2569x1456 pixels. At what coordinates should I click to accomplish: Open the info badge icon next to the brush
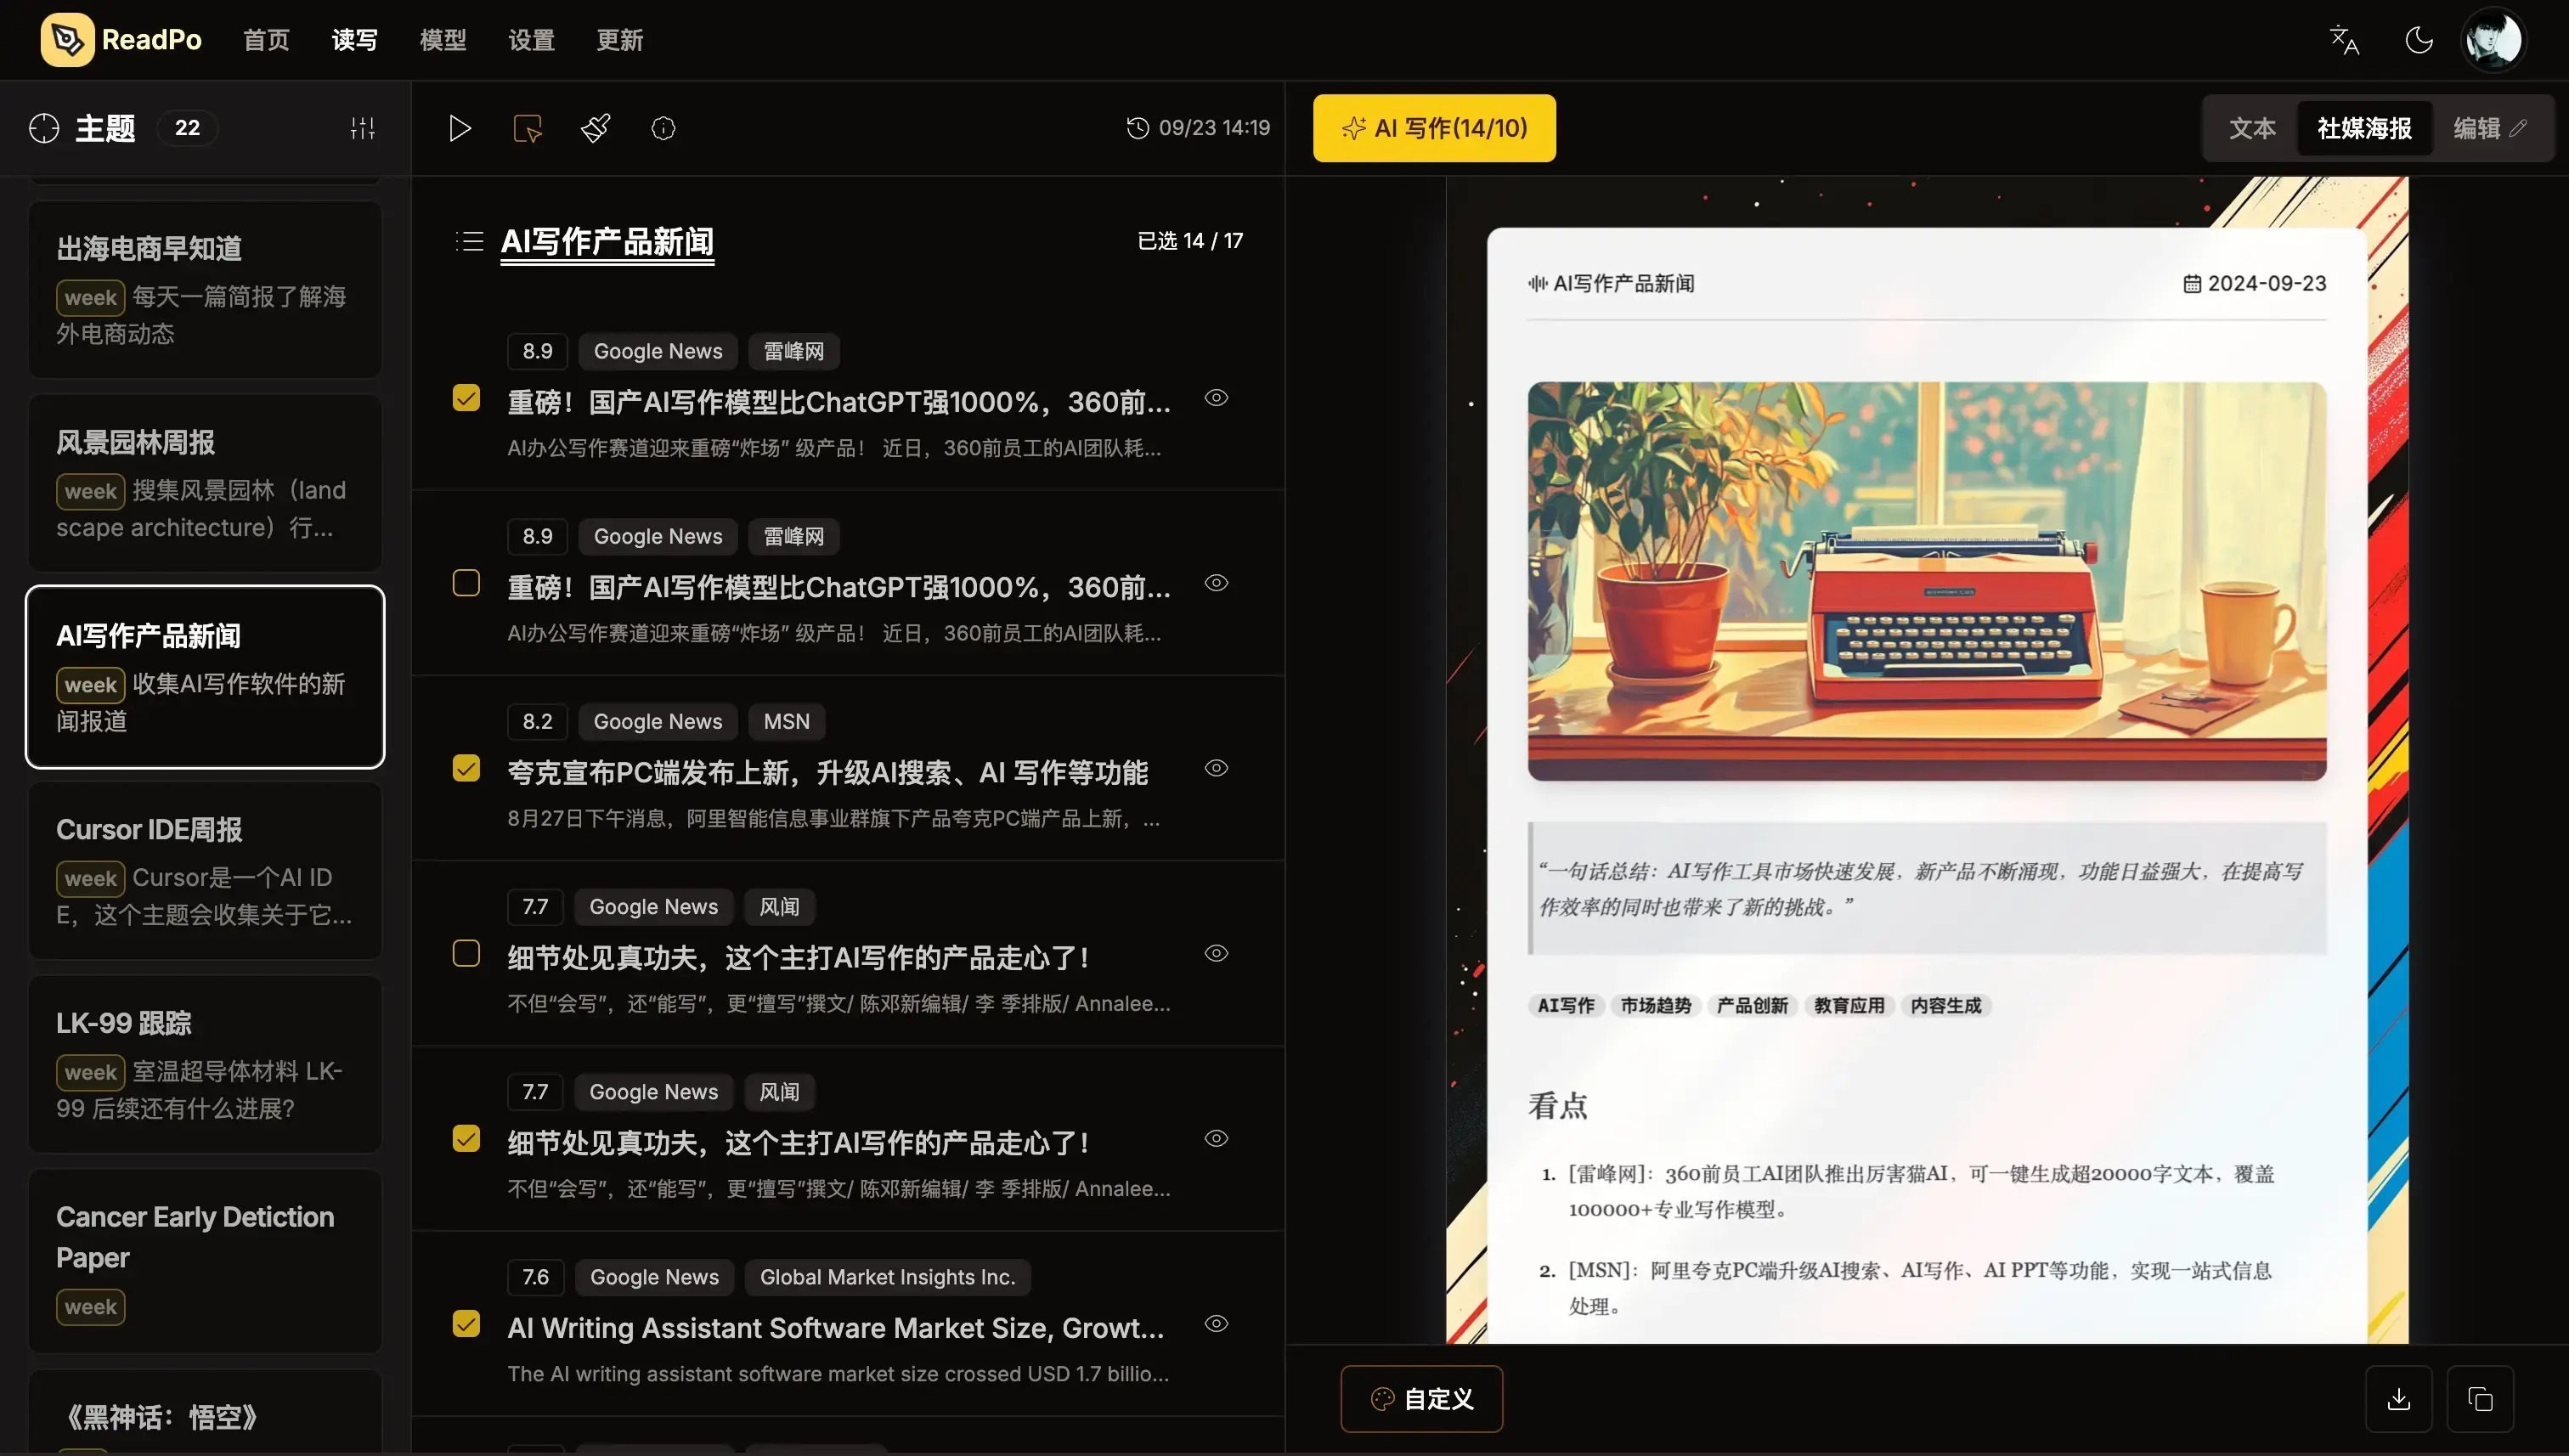663,128
